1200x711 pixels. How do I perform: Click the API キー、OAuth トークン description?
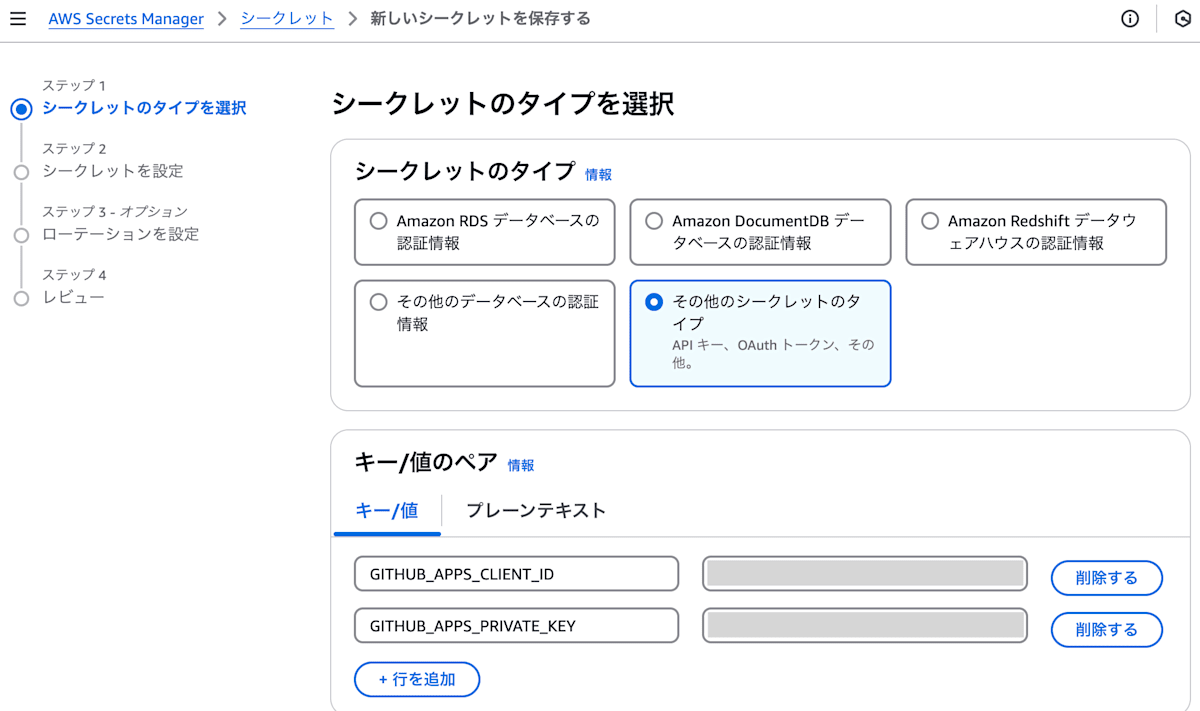(x=773, y=354)
